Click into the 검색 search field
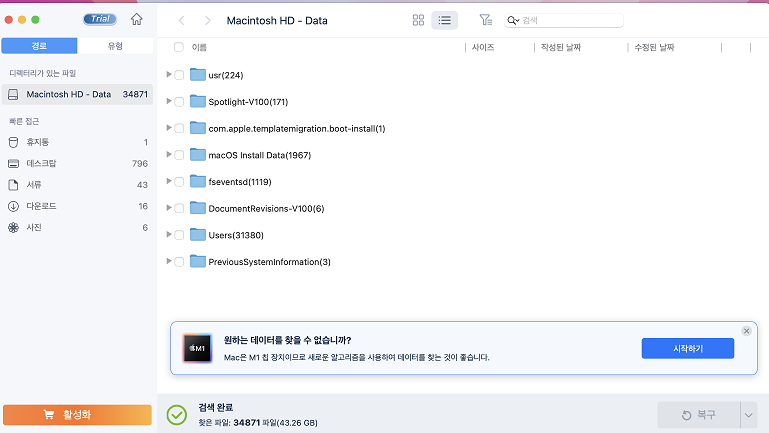The width and height of the screenshot is (769, 433). click(564, 20)
